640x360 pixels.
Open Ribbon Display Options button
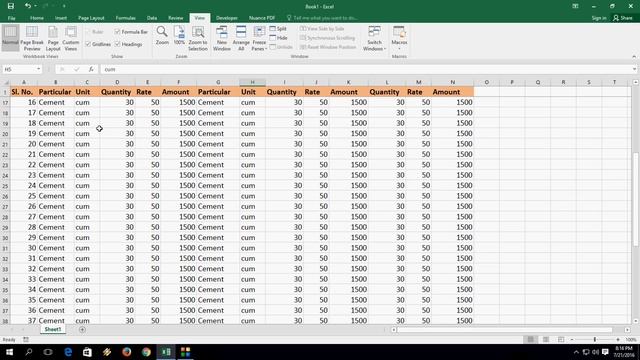click(575, 6)
